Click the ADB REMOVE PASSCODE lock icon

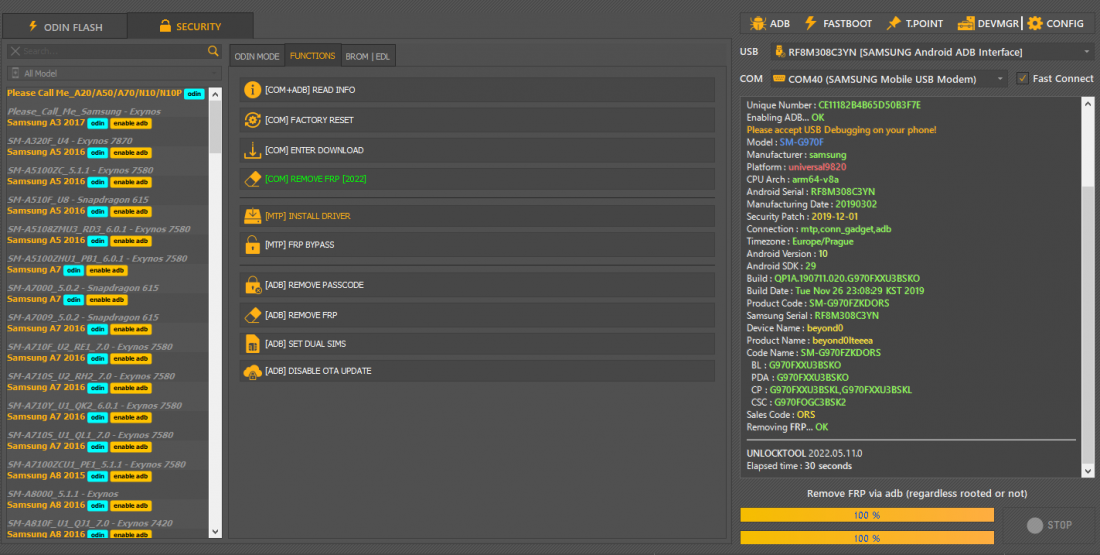tap(253, 285)
